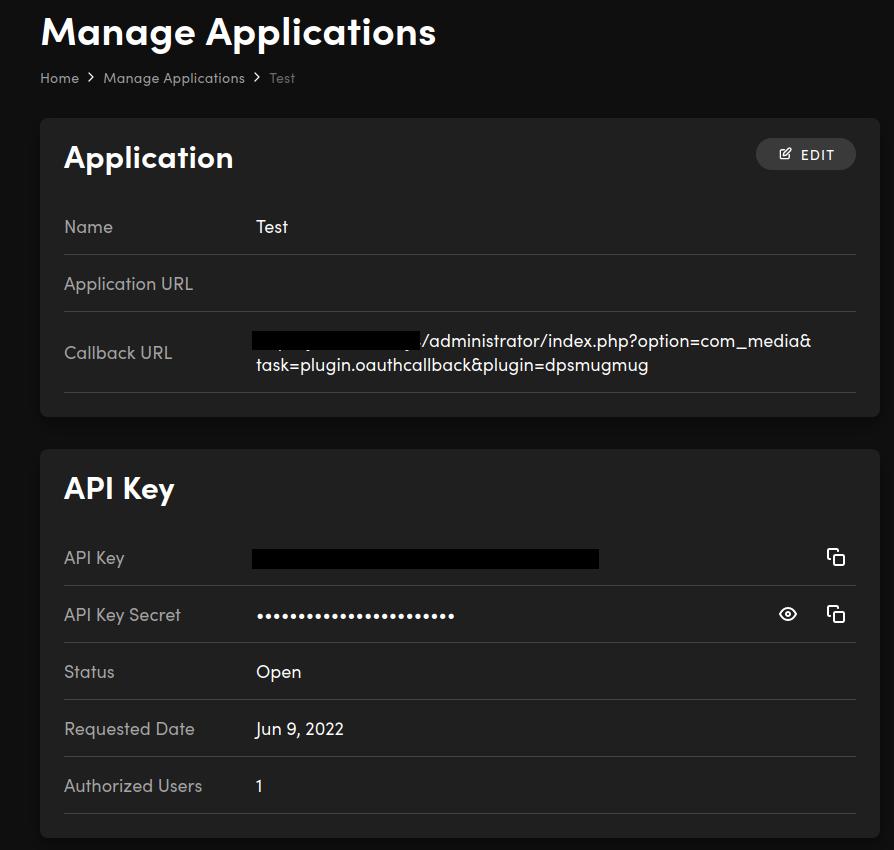Image resolution: width=894 pixels, height=850 pixels.
Task: Copy the API Key Secret value
Action: [x=836, y=615]
